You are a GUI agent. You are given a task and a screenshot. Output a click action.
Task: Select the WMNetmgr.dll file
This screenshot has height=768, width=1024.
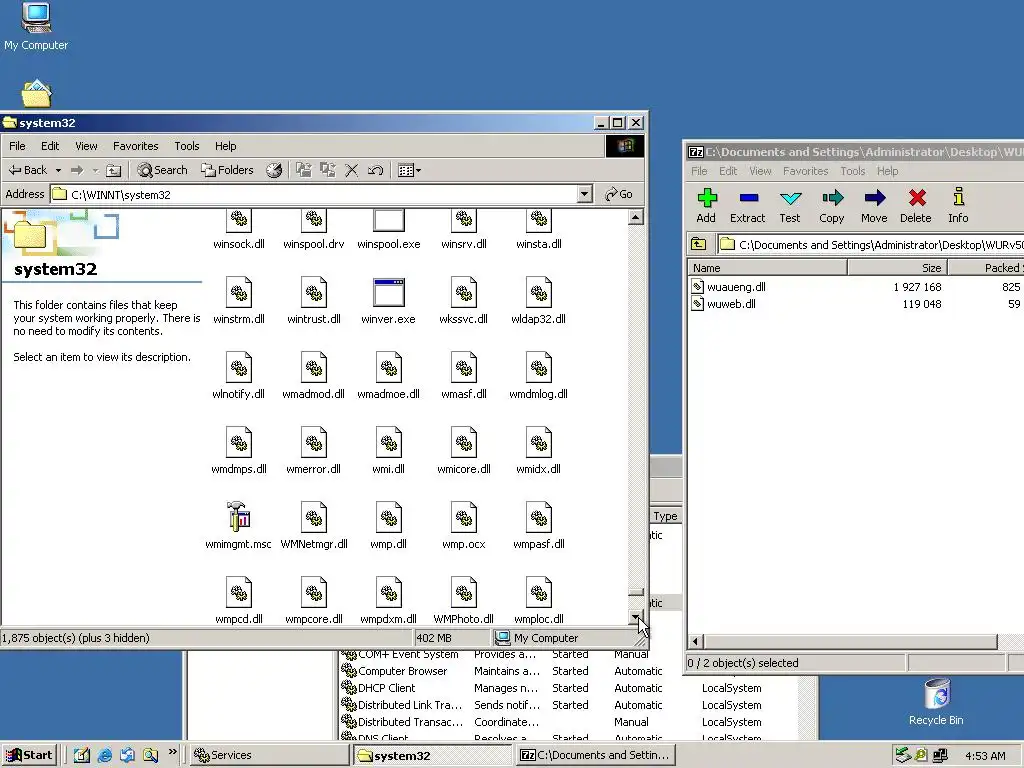coord(313,526)
